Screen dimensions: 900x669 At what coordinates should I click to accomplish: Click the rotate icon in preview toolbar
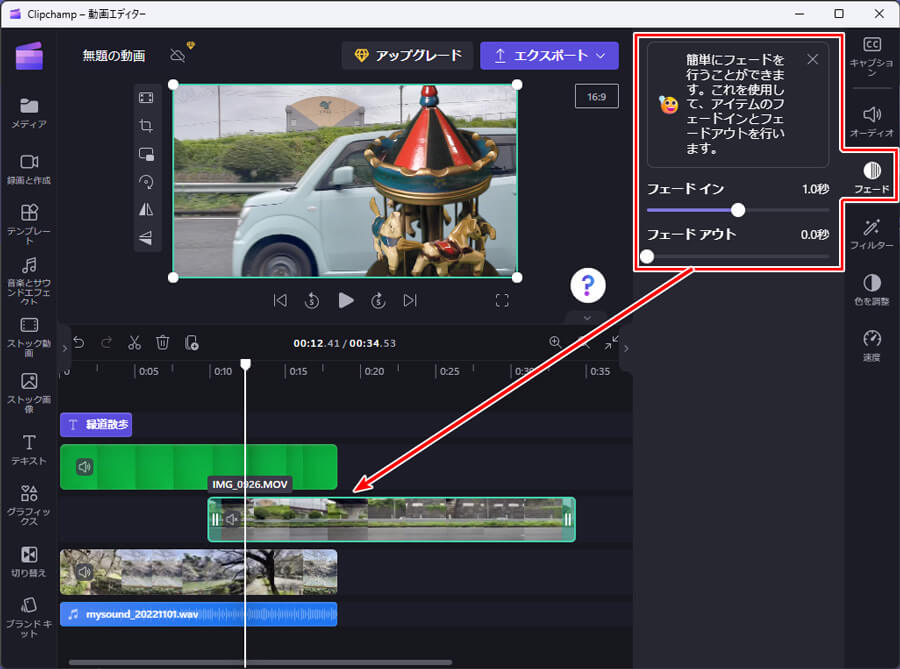tap(146, 182)
